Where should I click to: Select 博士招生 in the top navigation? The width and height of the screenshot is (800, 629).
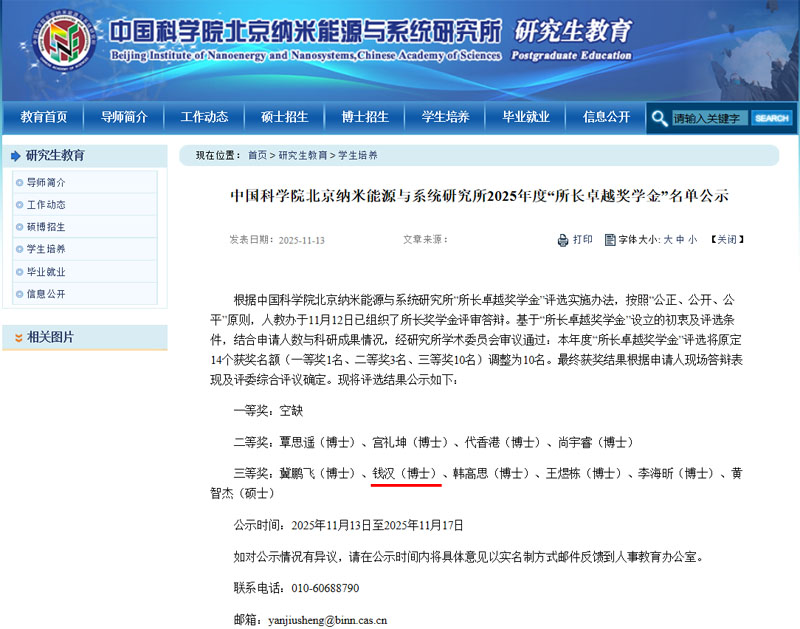pos(364,117)
